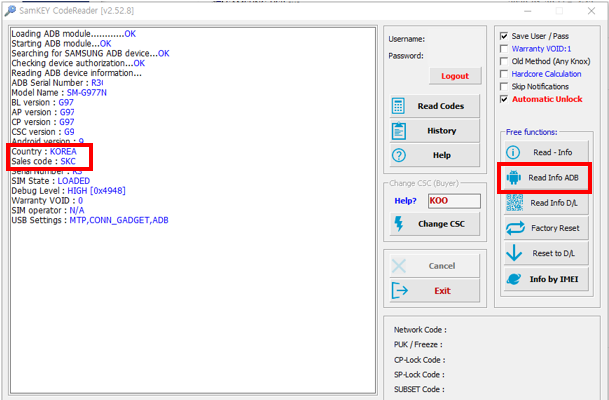609x400 pixels.
Task: Click the question mark icon beside Help
Action: (398, 155)
